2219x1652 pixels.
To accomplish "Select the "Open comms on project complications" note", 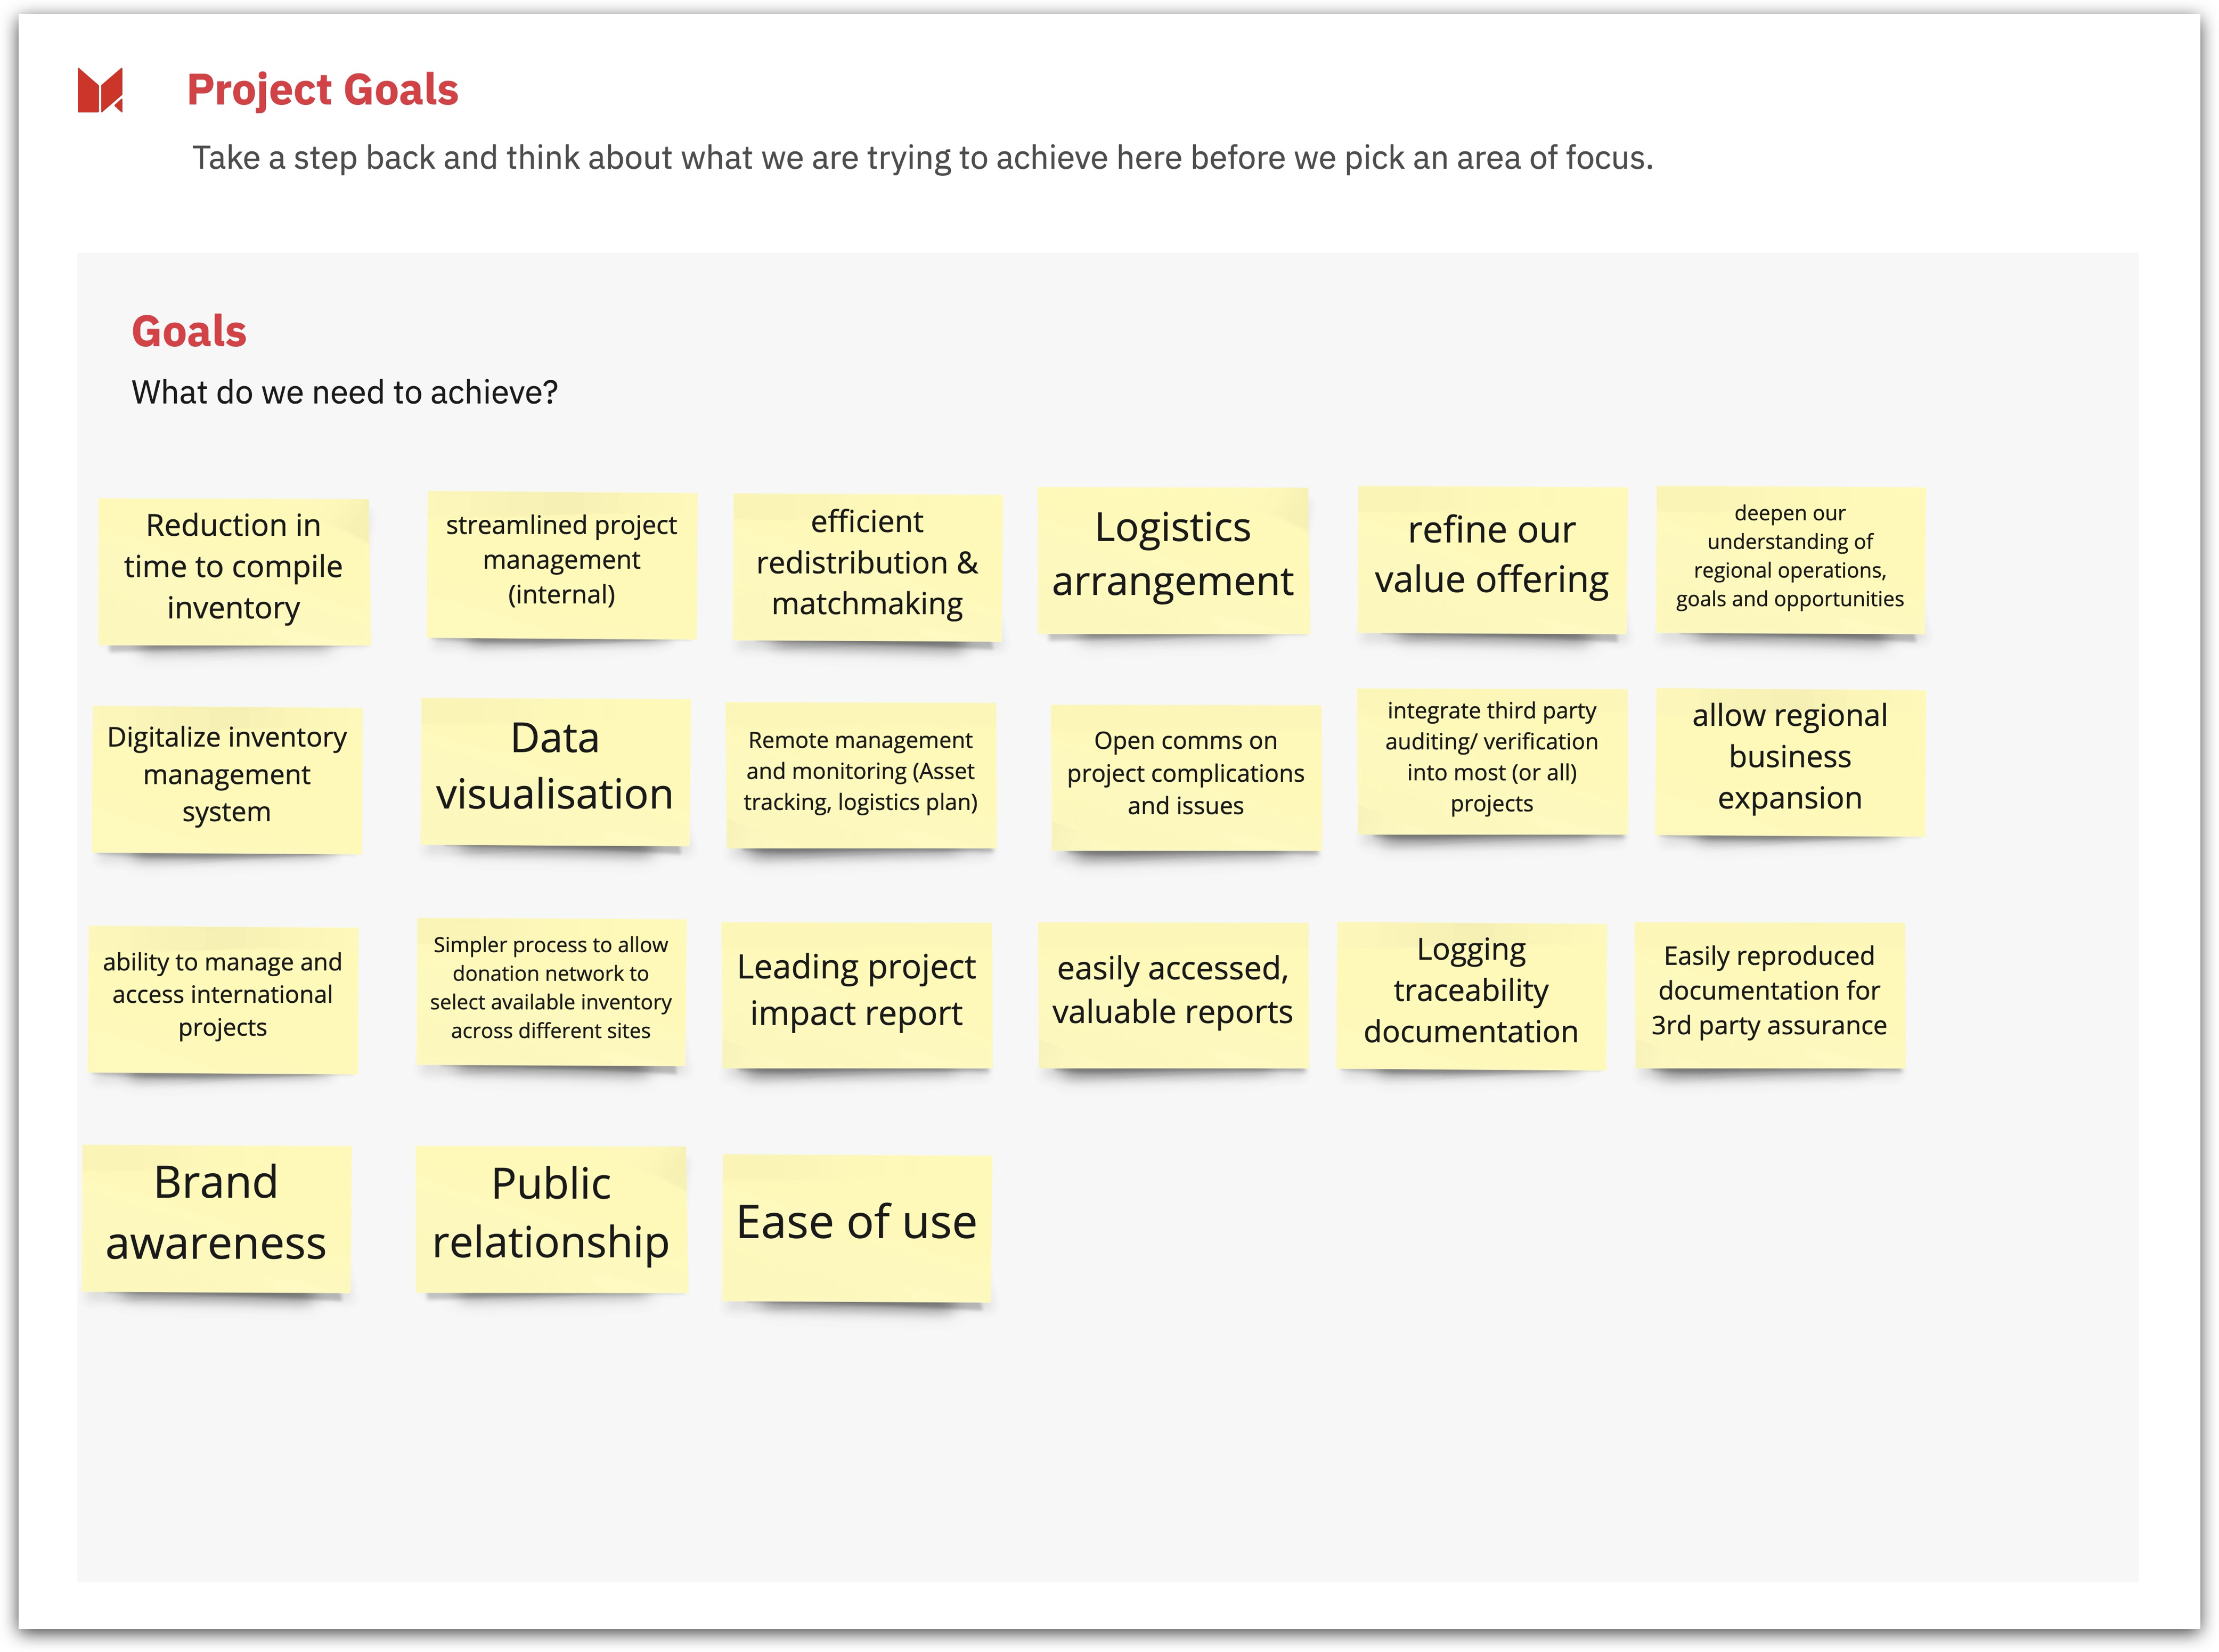I will [x=1185, y=777].
